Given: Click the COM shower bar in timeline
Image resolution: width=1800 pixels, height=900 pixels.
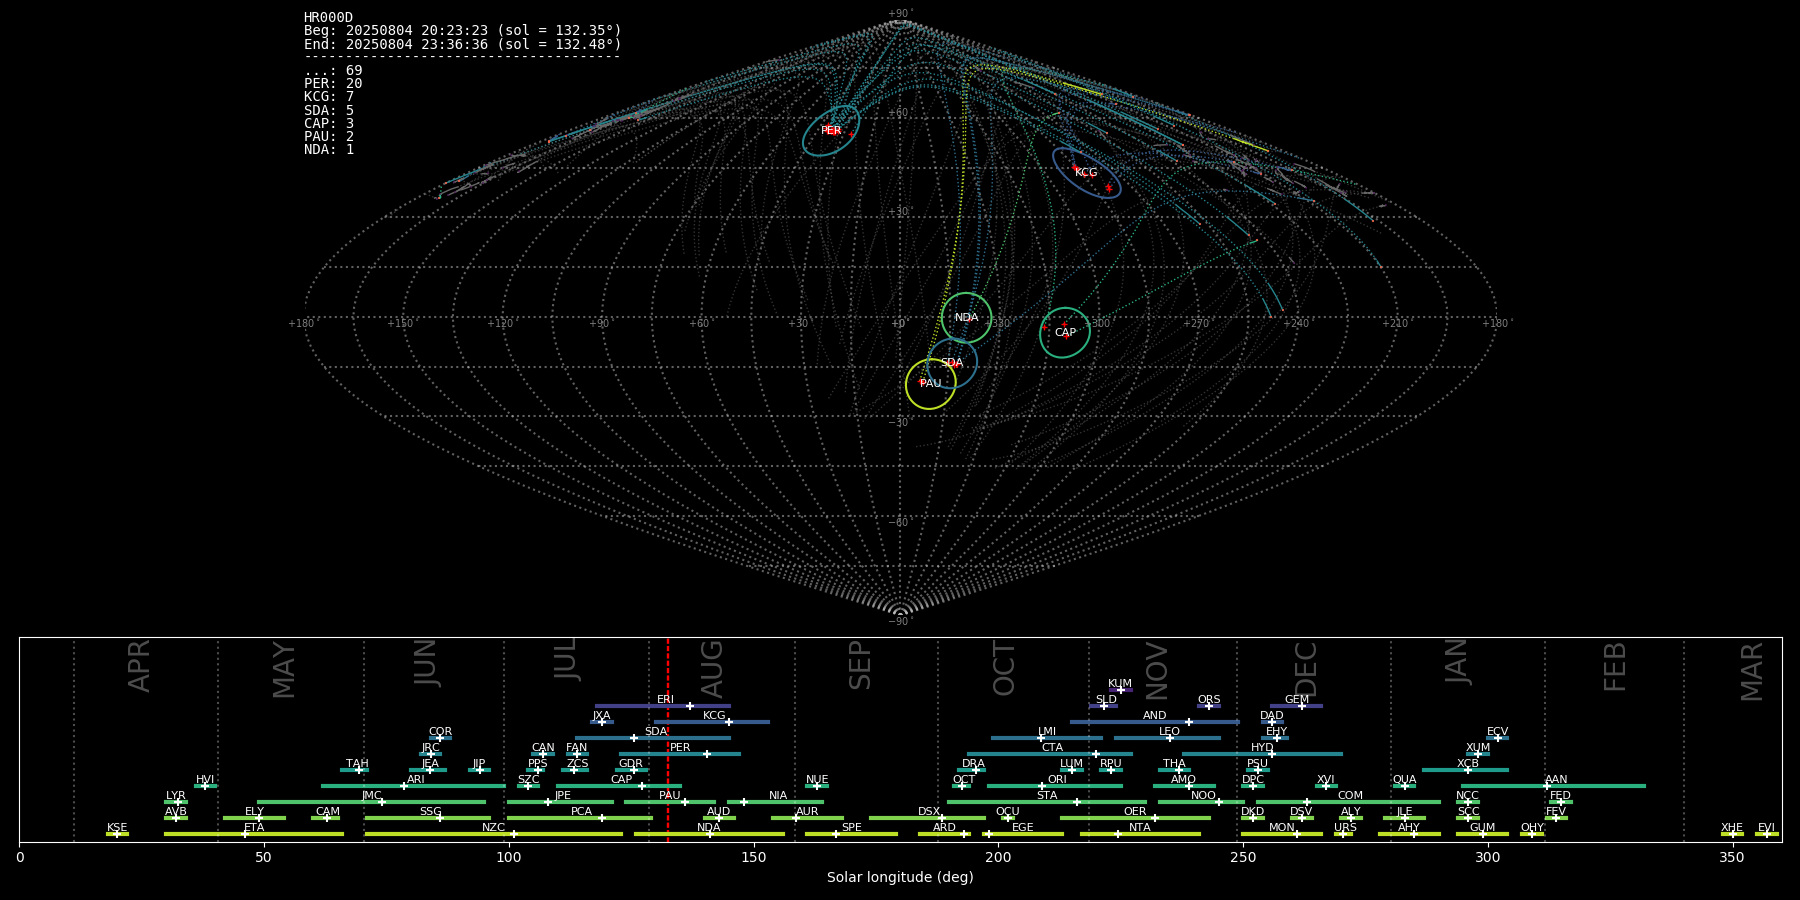Looking at the screenshot, I should point(1349,802).
